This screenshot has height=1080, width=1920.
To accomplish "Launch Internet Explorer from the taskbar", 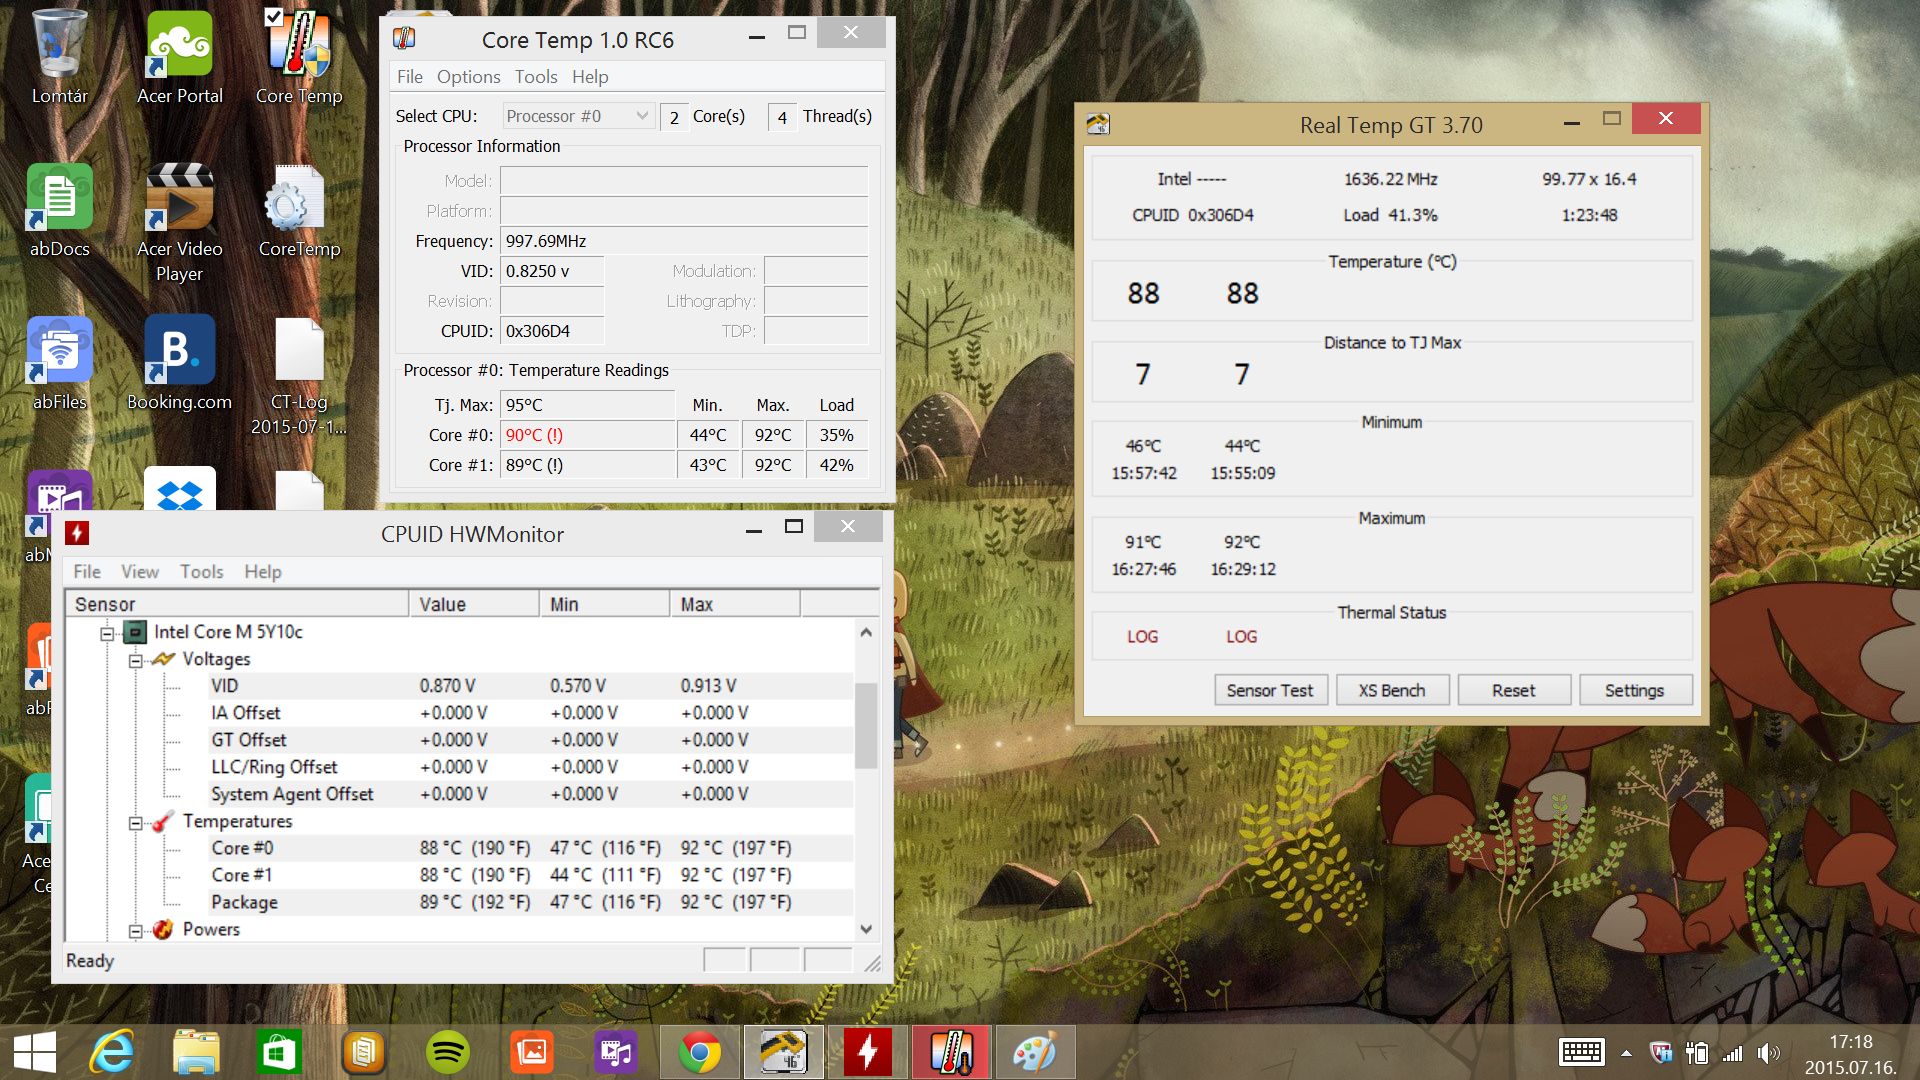I will click(112, 1052).
